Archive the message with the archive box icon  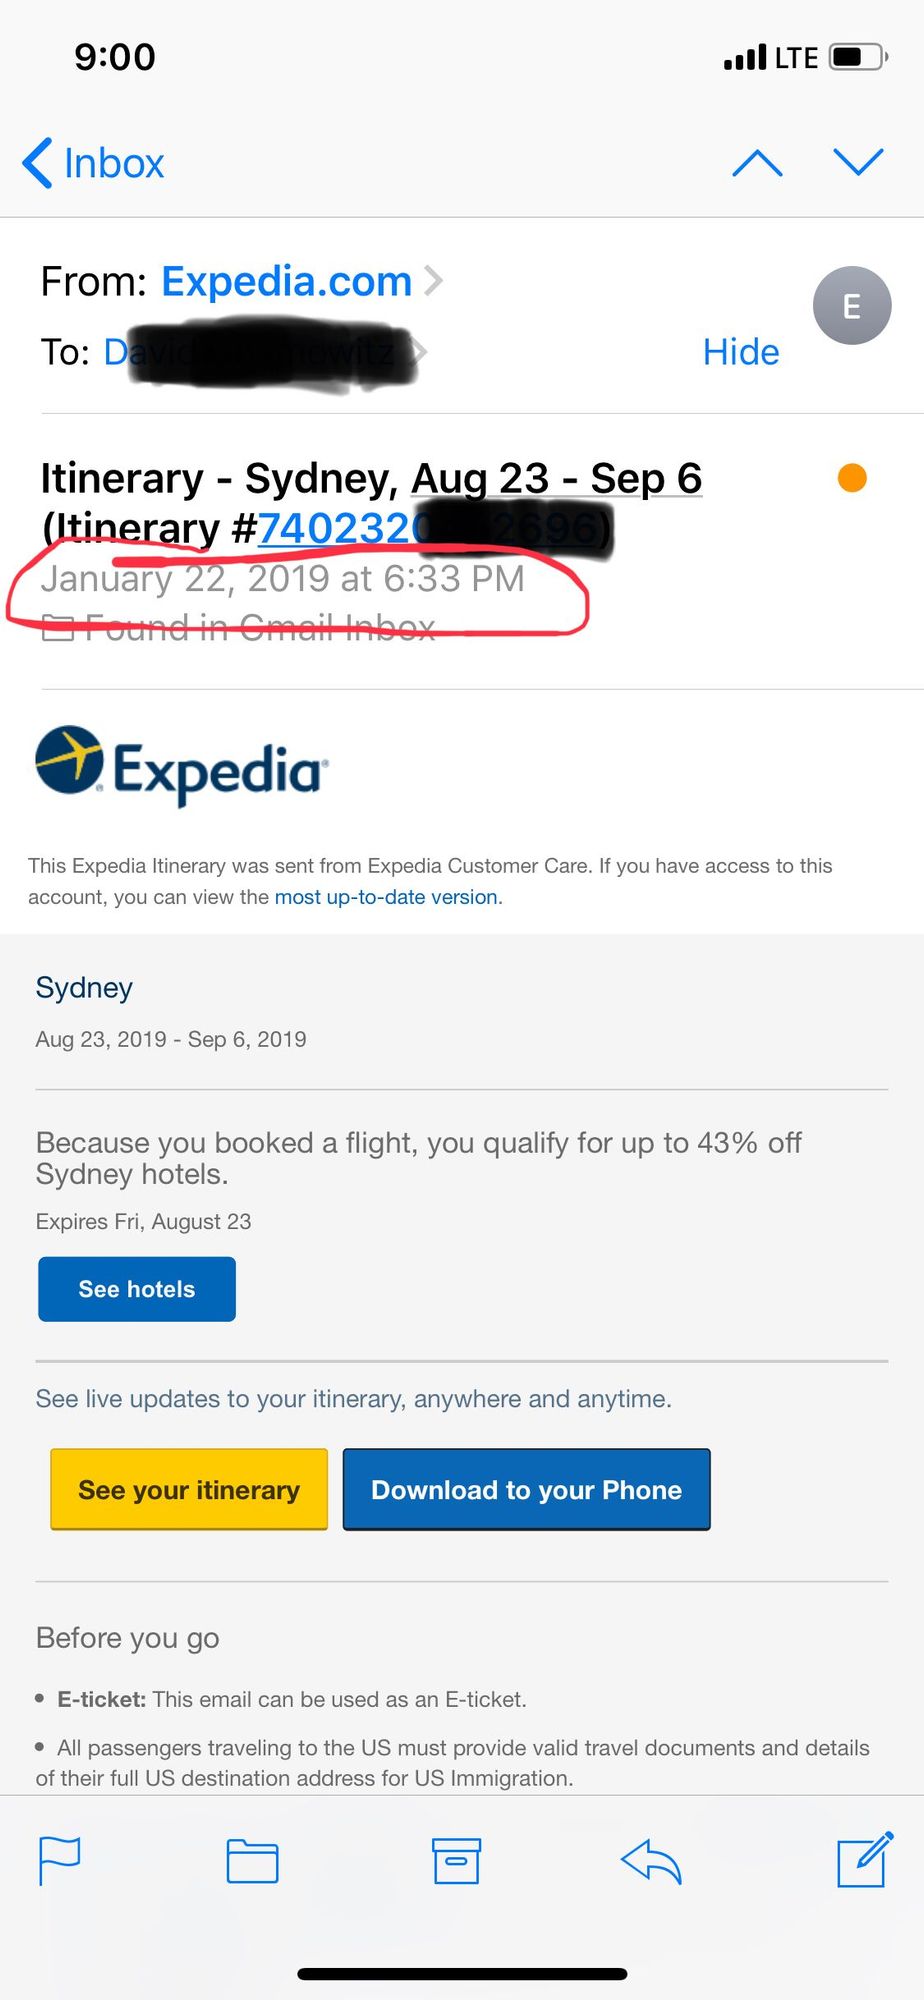456,1861
